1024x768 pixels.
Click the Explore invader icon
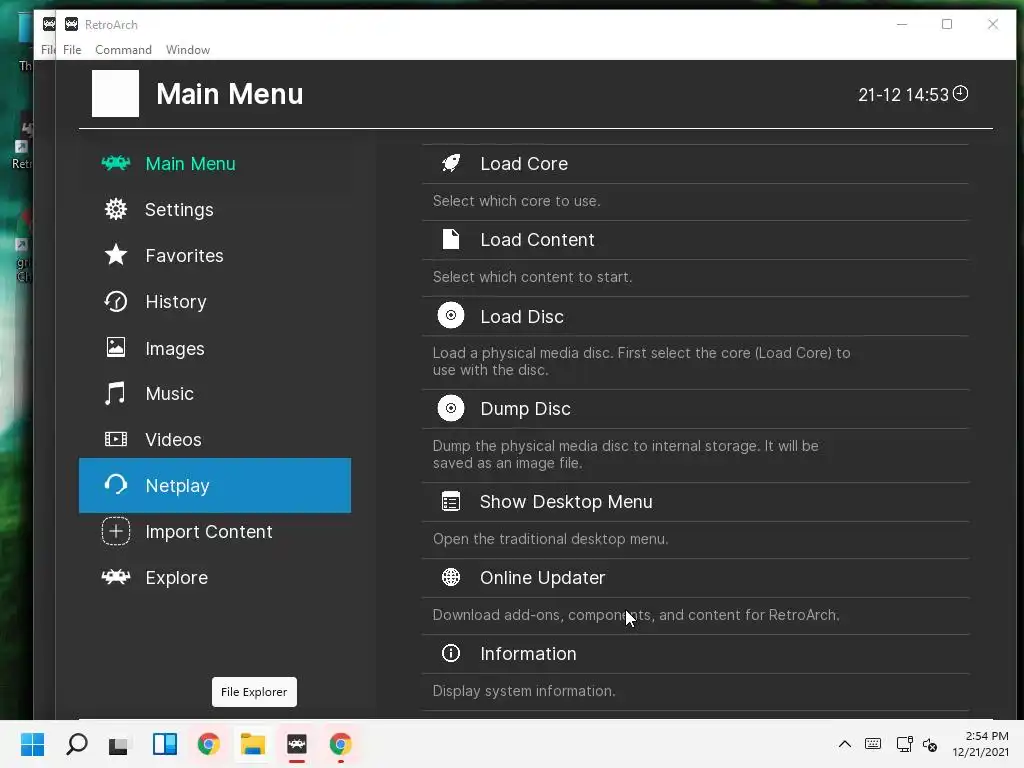pyautogui.click(x=116, y=577)
